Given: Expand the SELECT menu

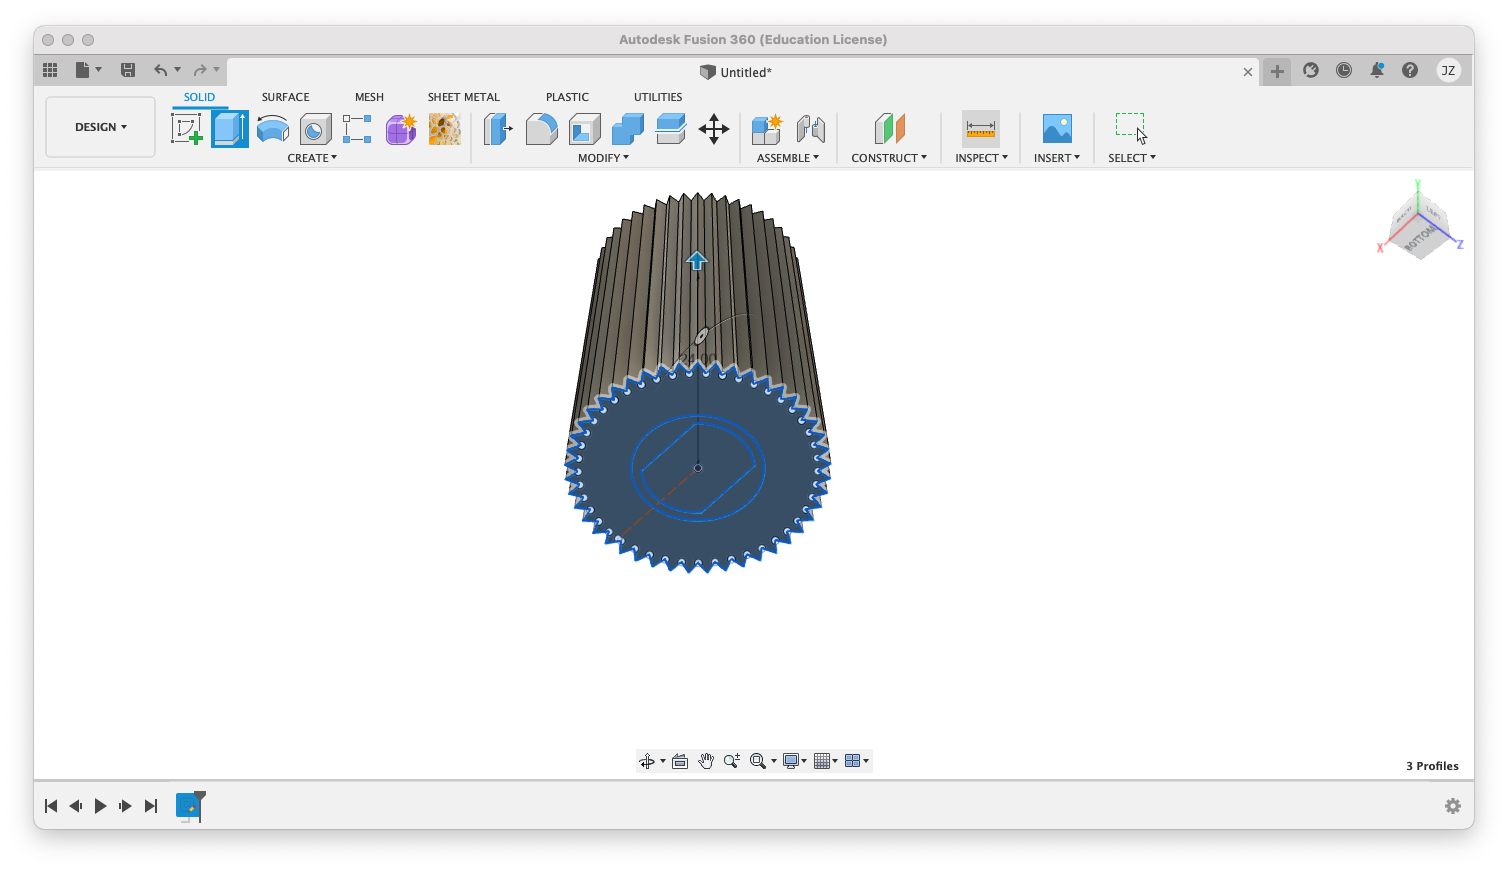Looking at the screenshot, I should 1132,158.
